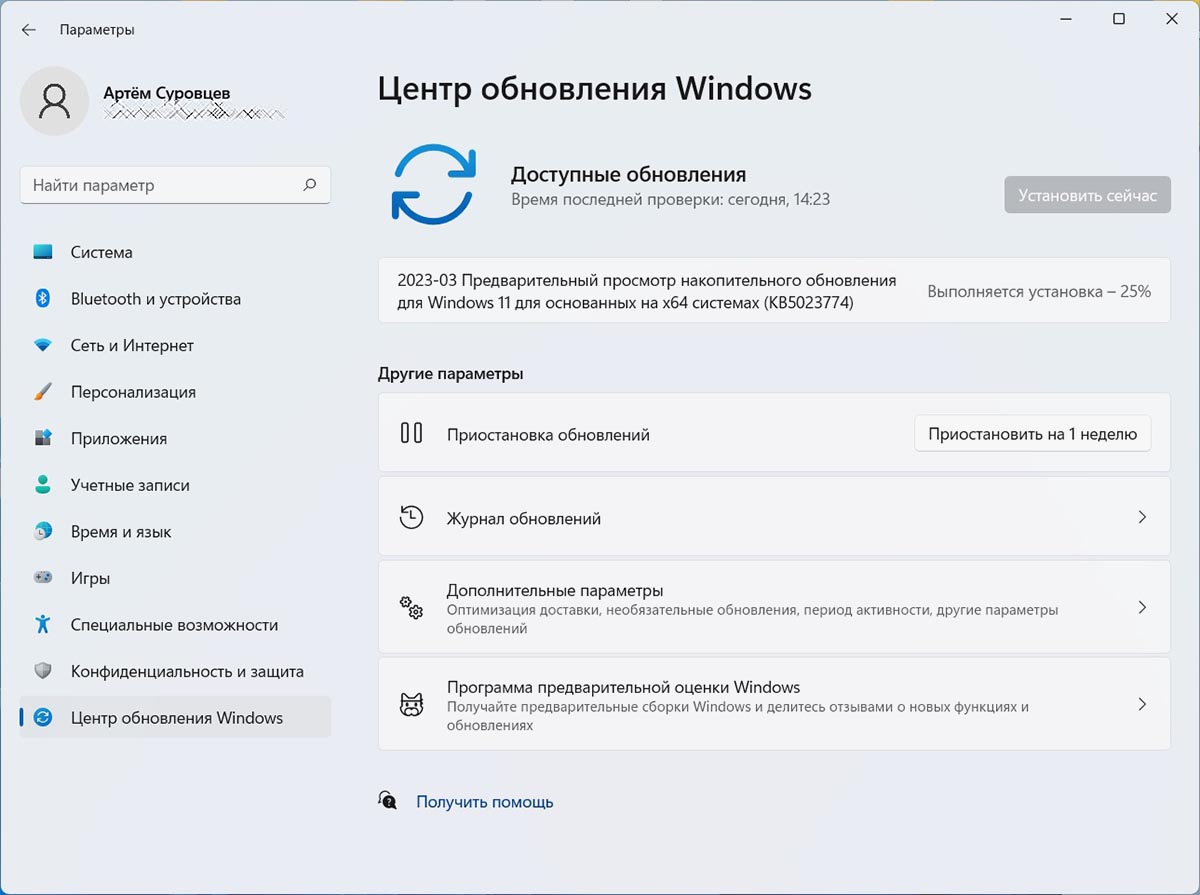
Task: Open the Игры settings section
Action: pos(175,578)
